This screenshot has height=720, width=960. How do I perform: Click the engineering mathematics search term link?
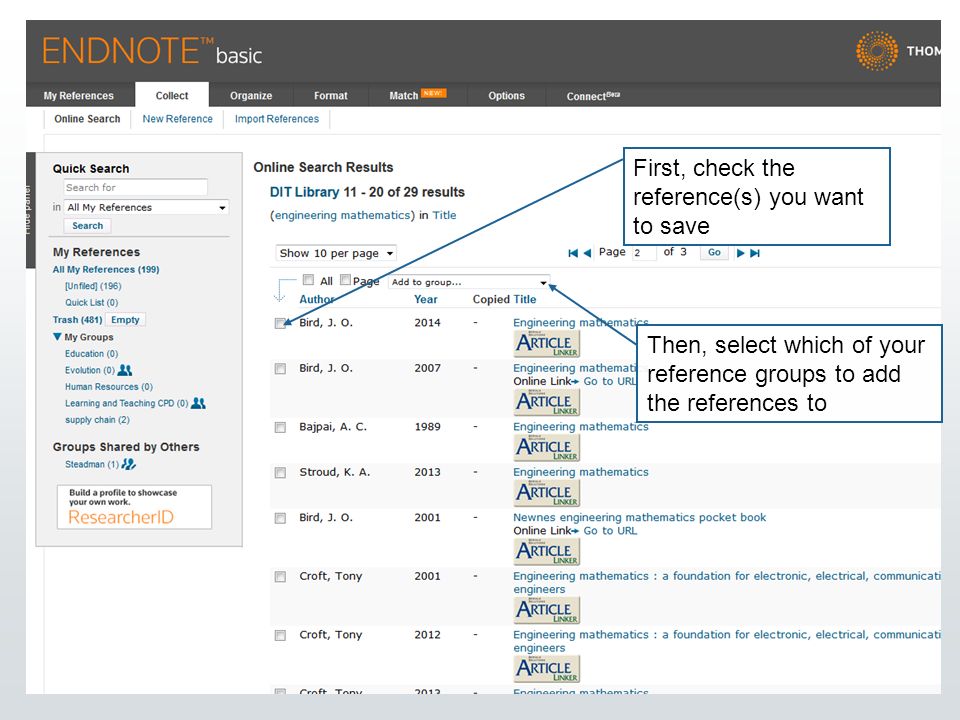coord(343,216)
